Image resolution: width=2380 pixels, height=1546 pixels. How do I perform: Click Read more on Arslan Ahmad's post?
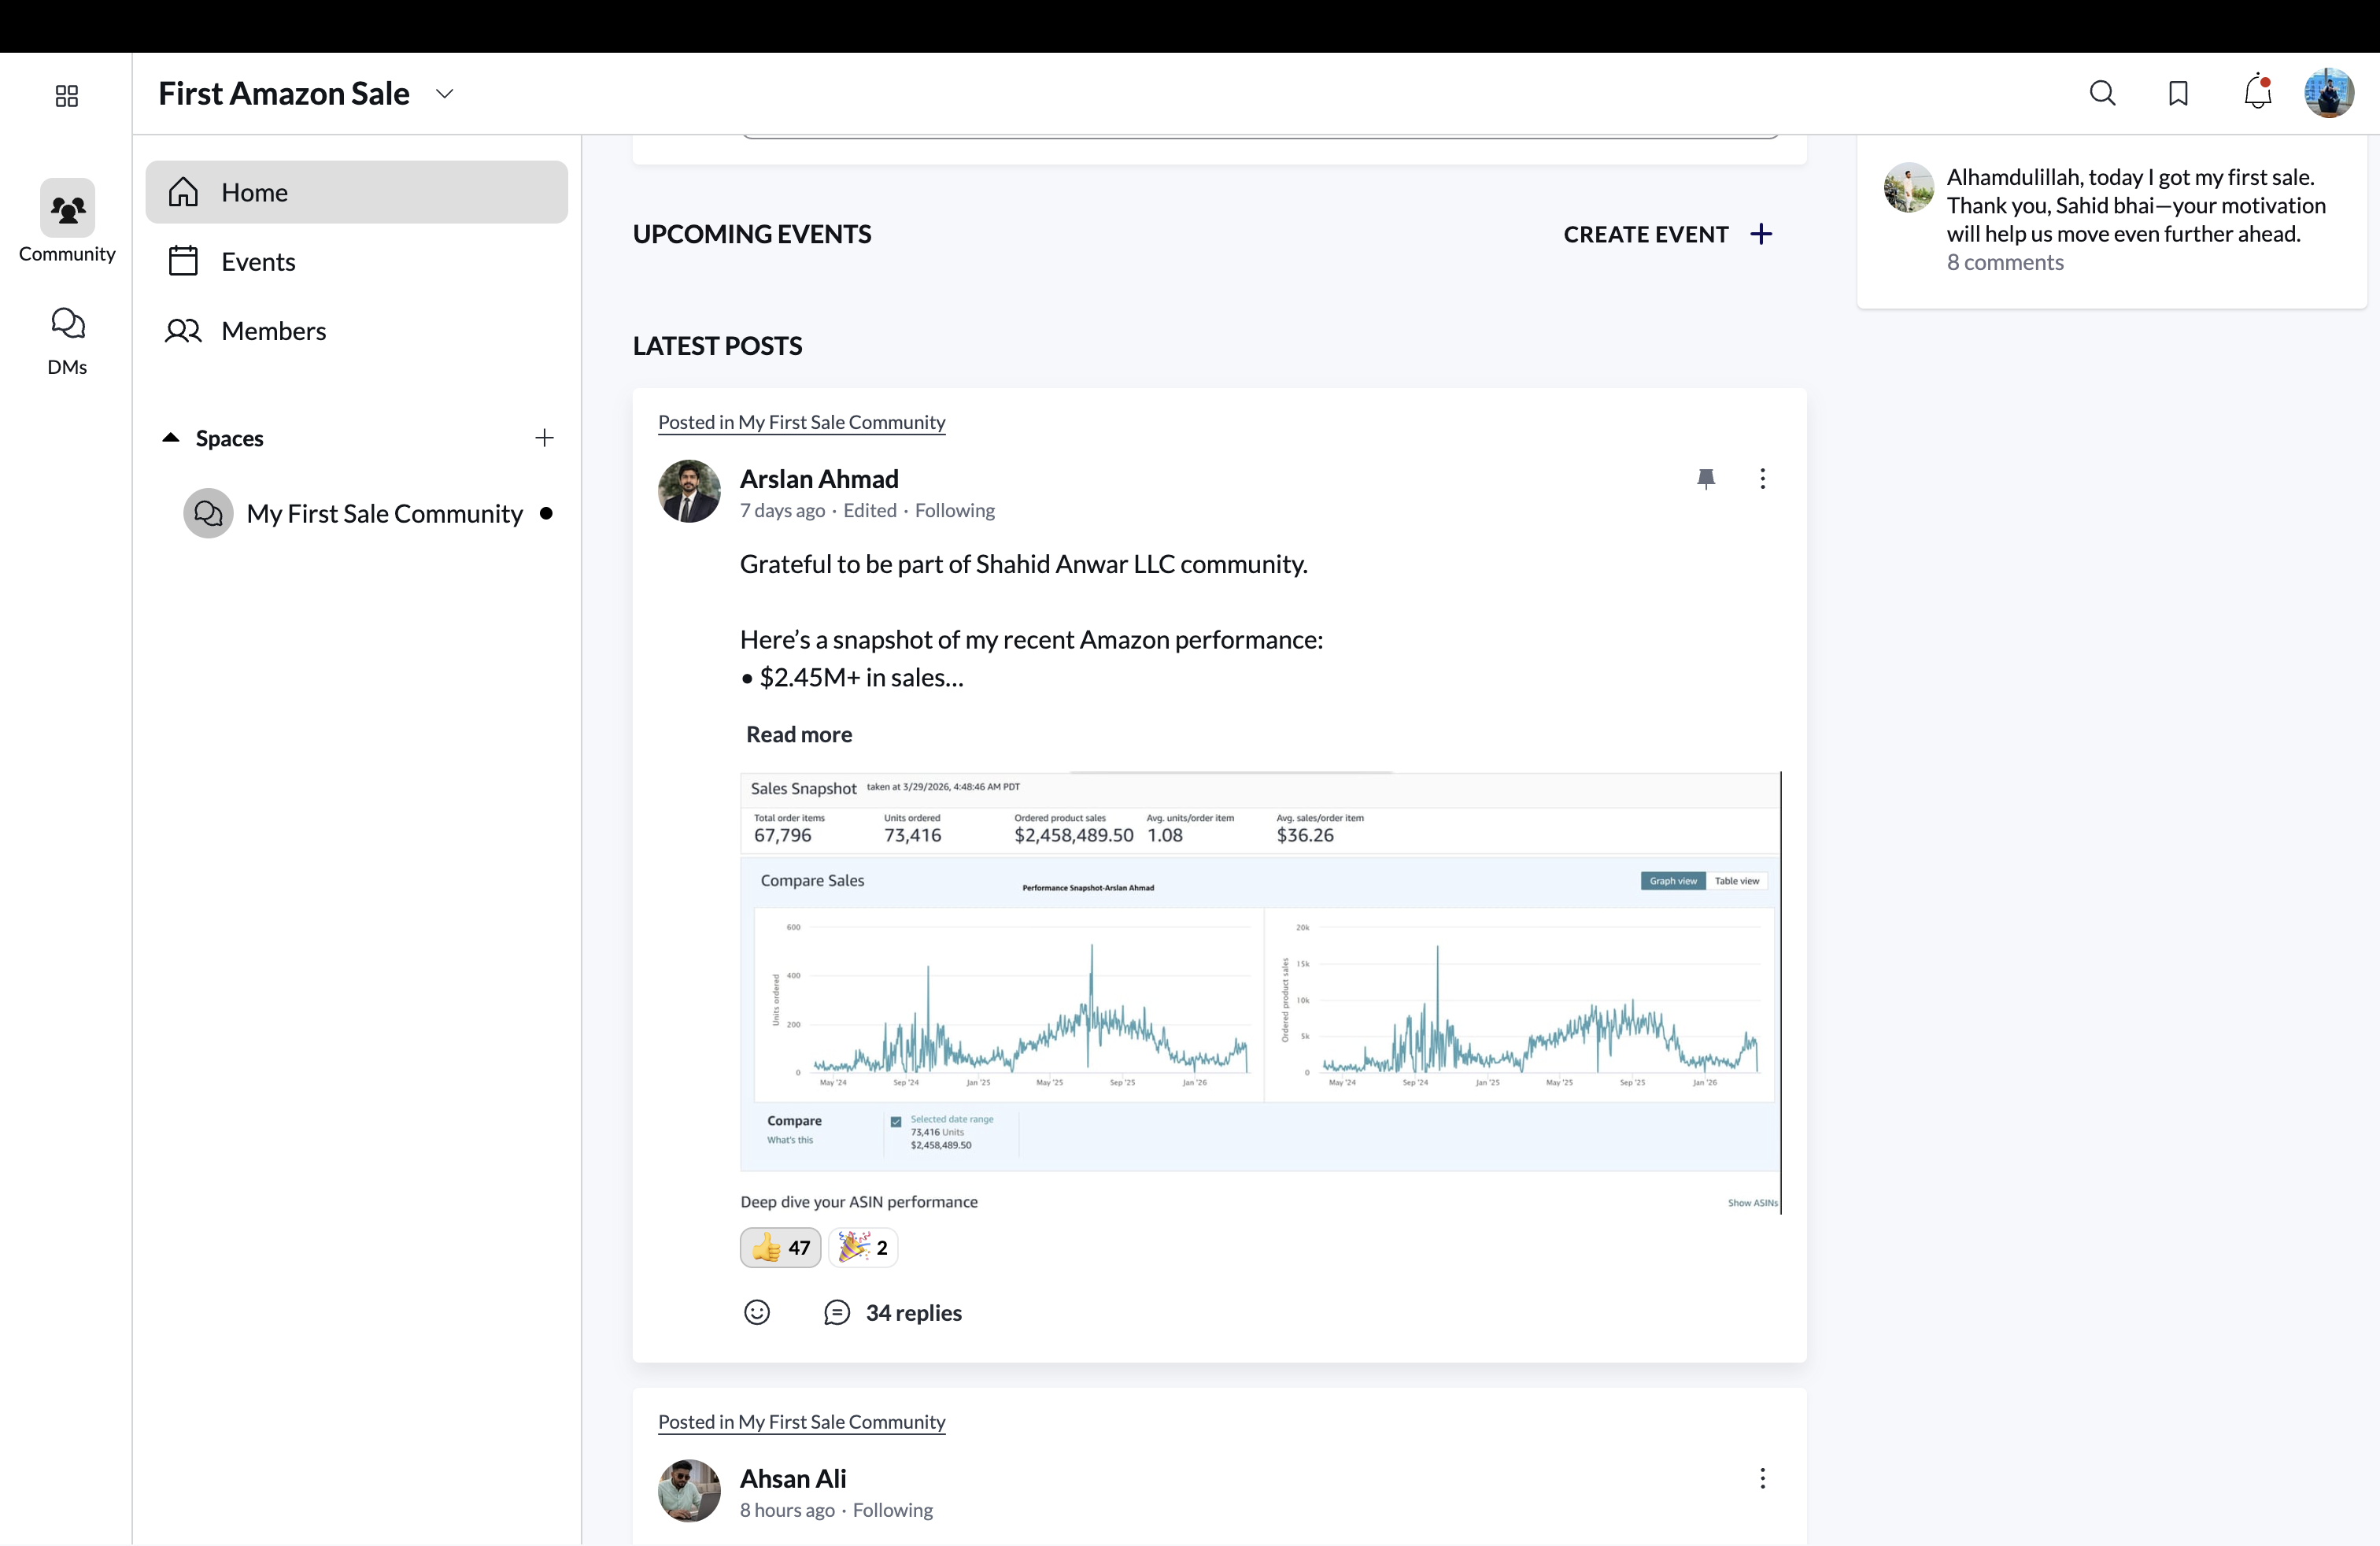pyautogui.click(x=799, y=734)
